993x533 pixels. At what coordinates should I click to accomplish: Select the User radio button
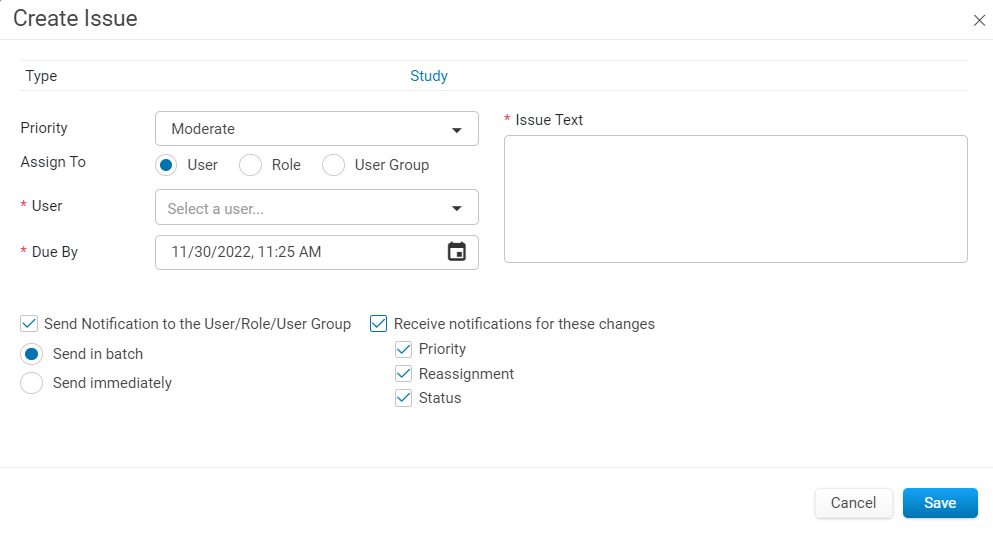click(x=166, y=165)
